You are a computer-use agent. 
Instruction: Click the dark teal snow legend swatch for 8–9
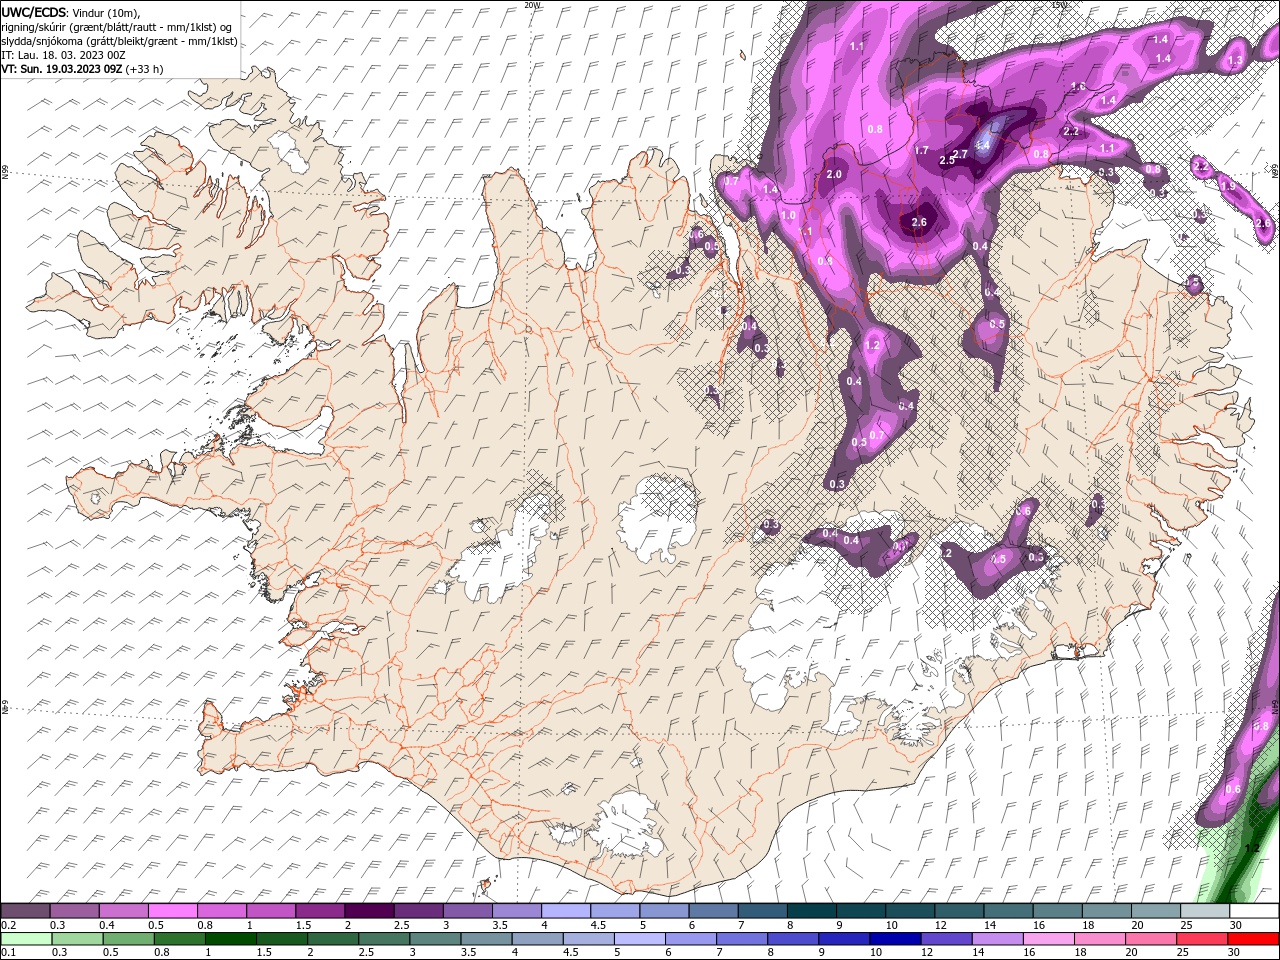tap(812, 911)
